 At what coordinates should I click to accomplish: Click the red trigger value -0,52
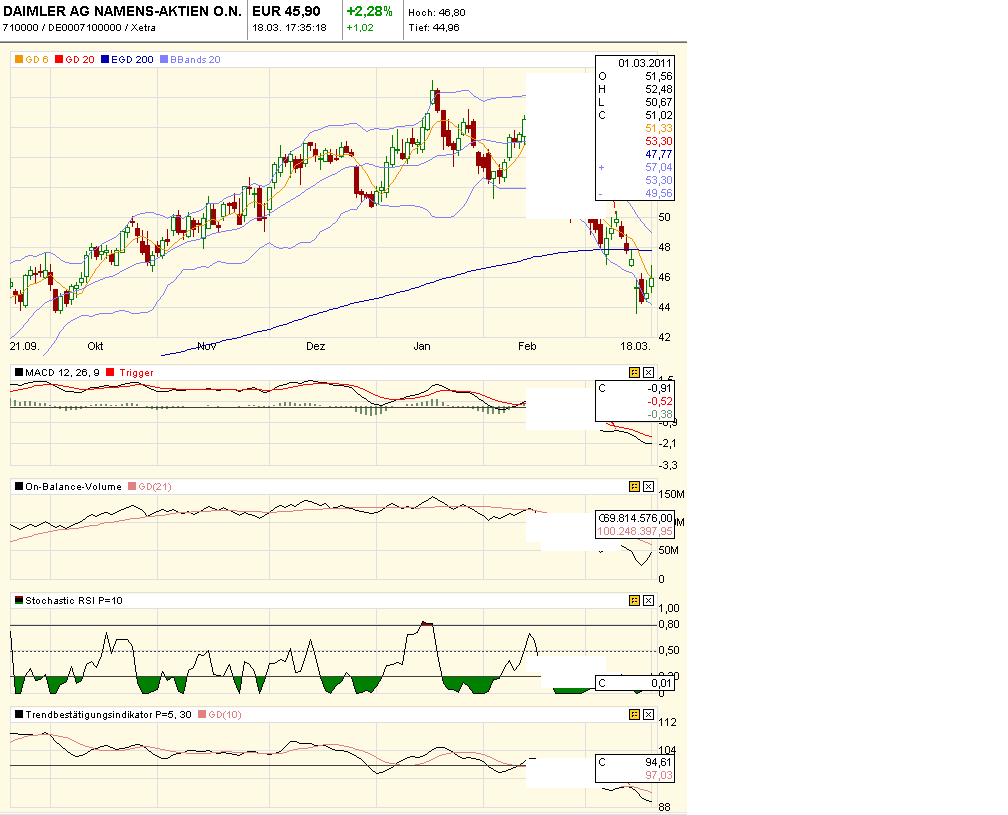point(660,401)
